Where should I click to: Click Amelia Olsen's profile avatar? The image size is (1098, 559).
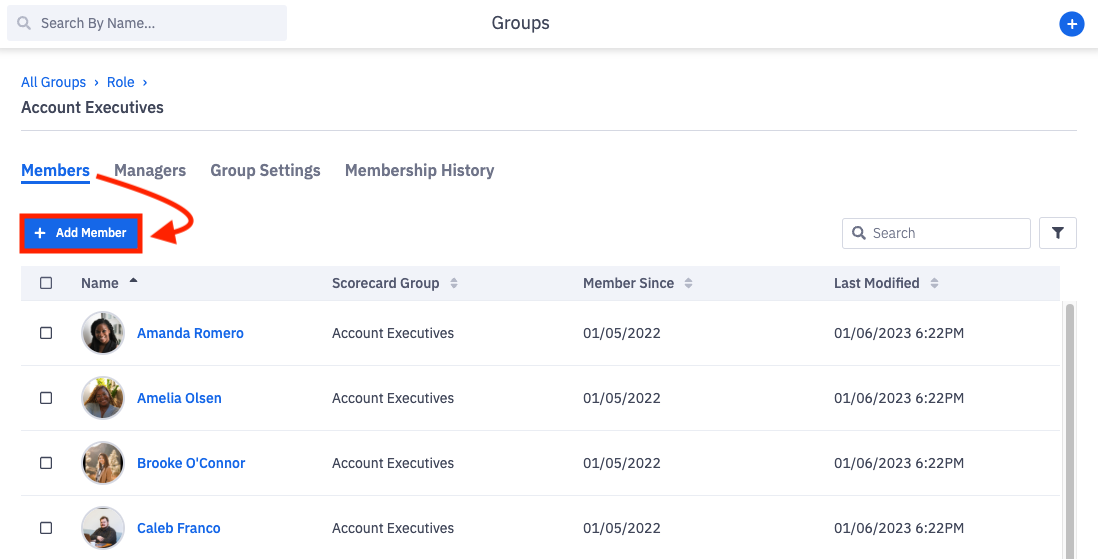(x=103, y=398)
